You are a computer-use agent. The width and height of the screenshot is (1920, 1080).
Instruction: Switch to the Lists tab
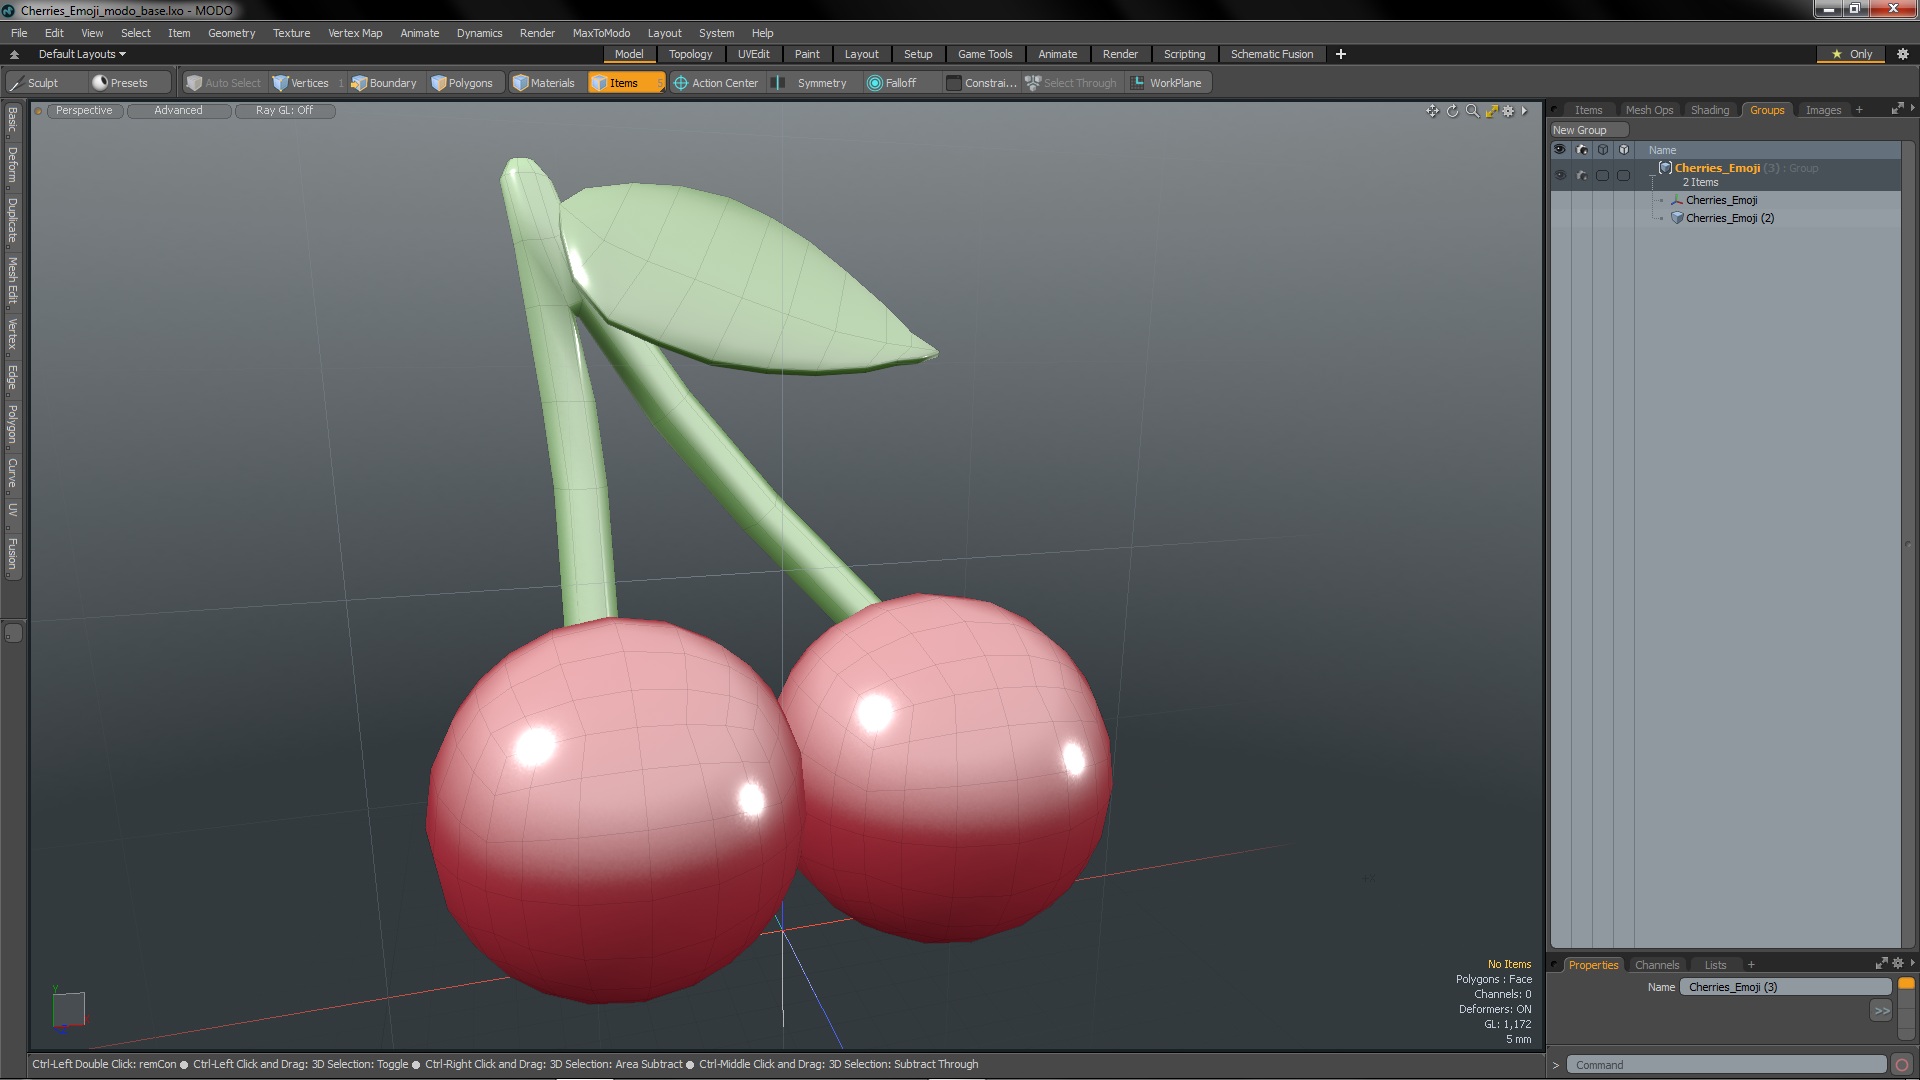(x=1715, y=965)
